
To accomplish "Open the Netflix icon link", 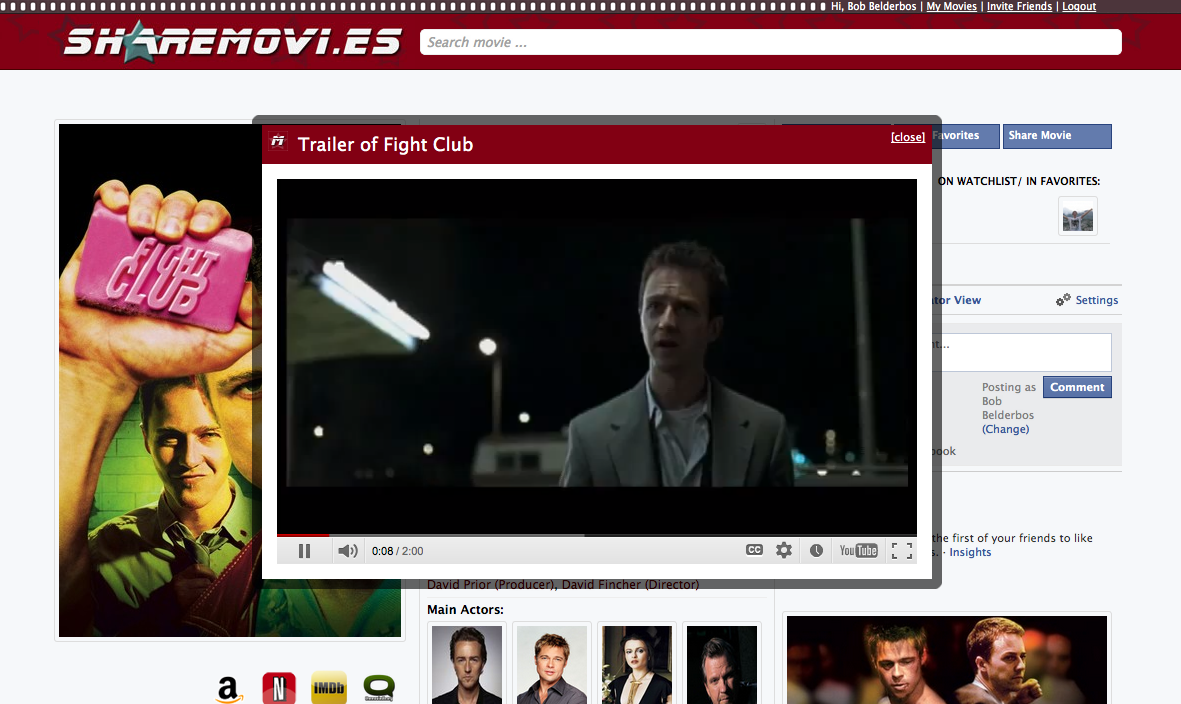I will [x=279, y=688].
